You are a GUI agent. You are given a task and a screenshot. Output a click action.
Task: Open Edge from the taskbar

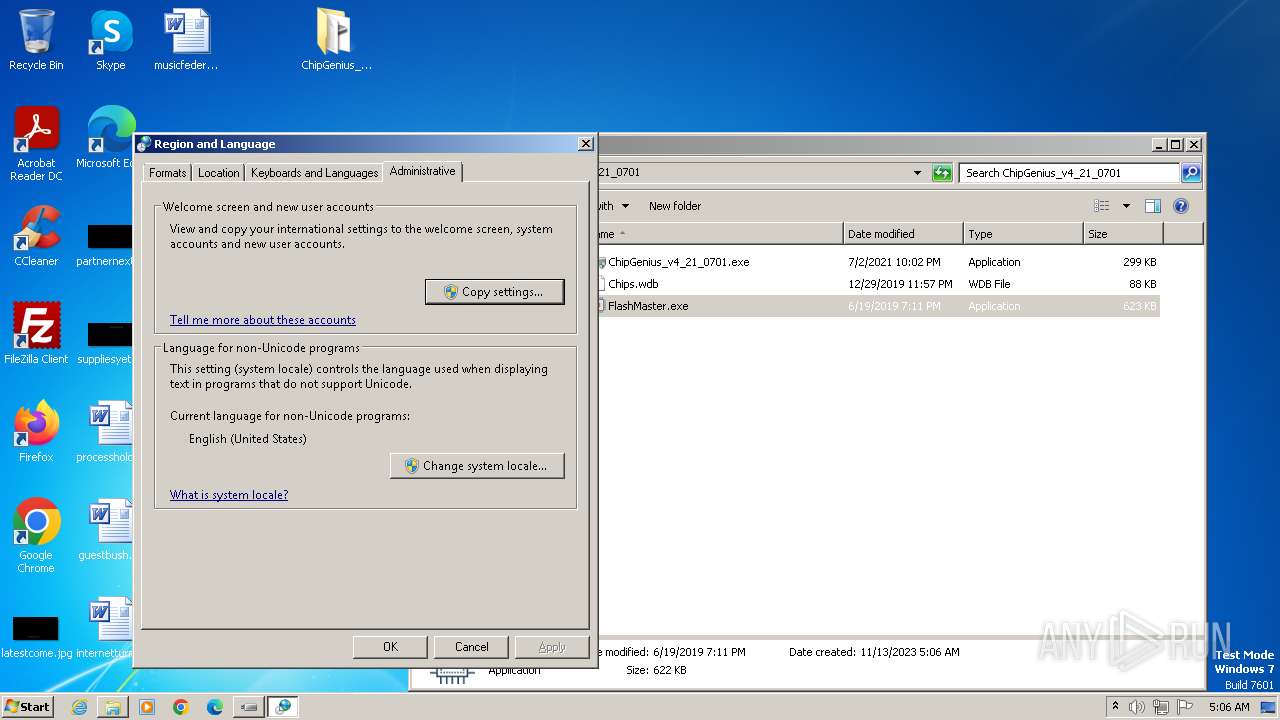click(215, 707)
